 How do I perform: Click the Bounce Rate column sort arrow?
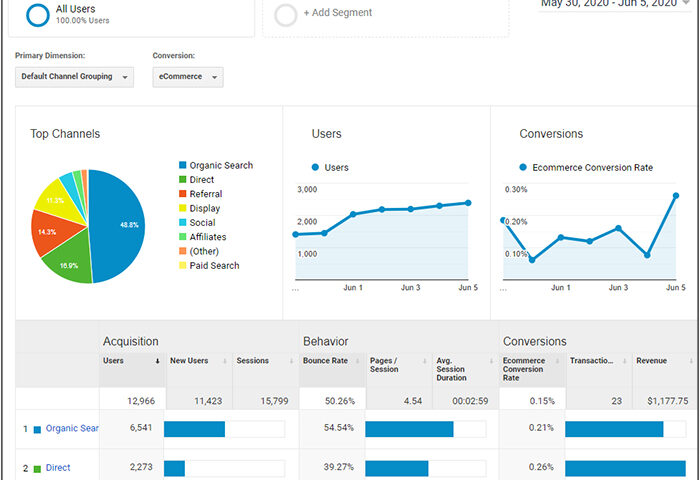(358, 361)
